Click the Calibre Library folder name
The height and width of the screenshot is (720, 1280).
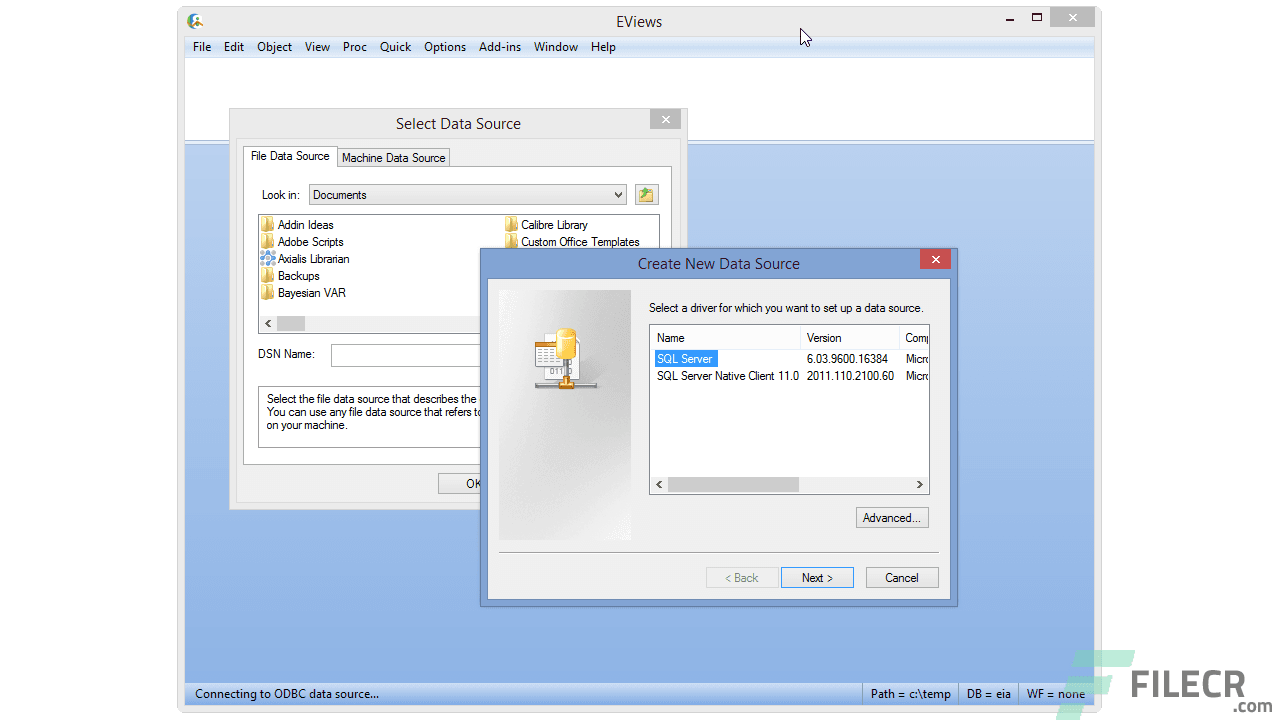coord(555,225)
